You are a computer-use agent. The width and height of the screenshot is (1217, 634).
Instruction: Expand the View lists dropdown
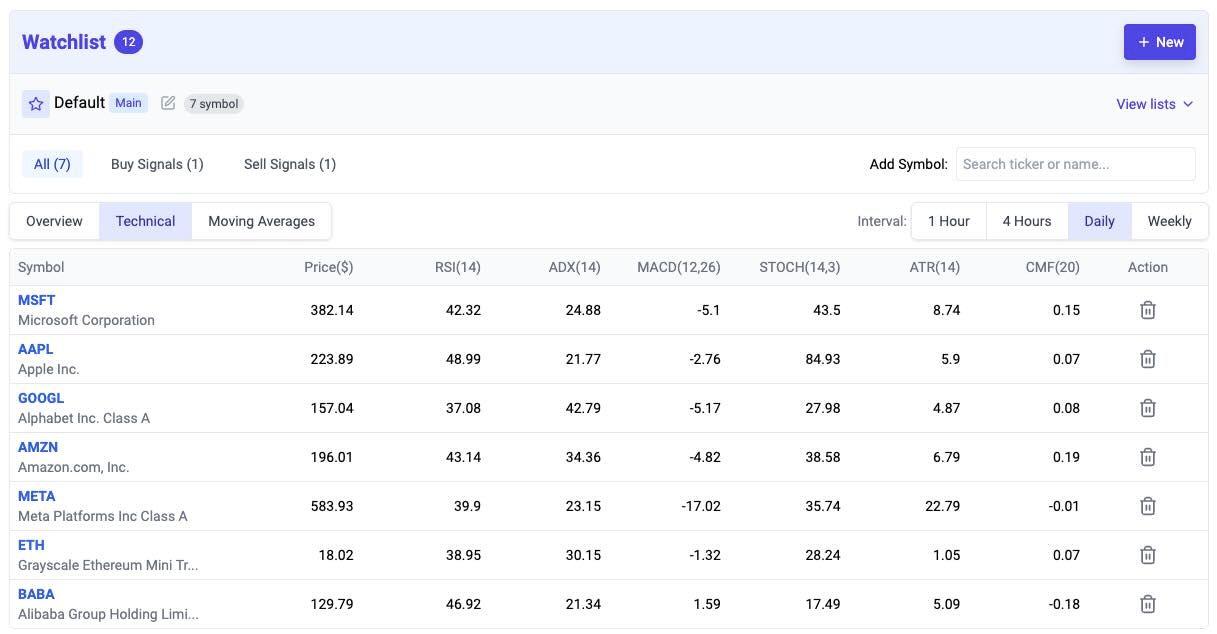coord(1155,104)
